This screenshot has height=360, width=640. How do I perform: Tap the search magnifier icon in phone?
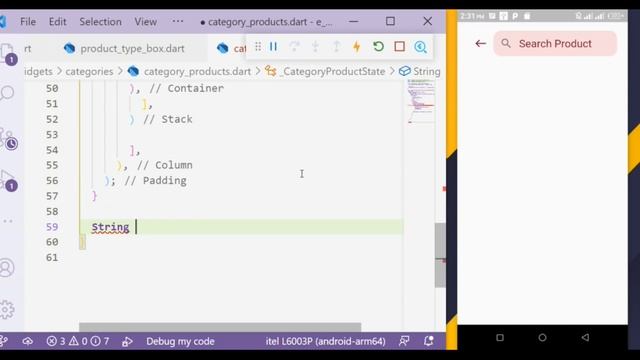click(506, 43)
